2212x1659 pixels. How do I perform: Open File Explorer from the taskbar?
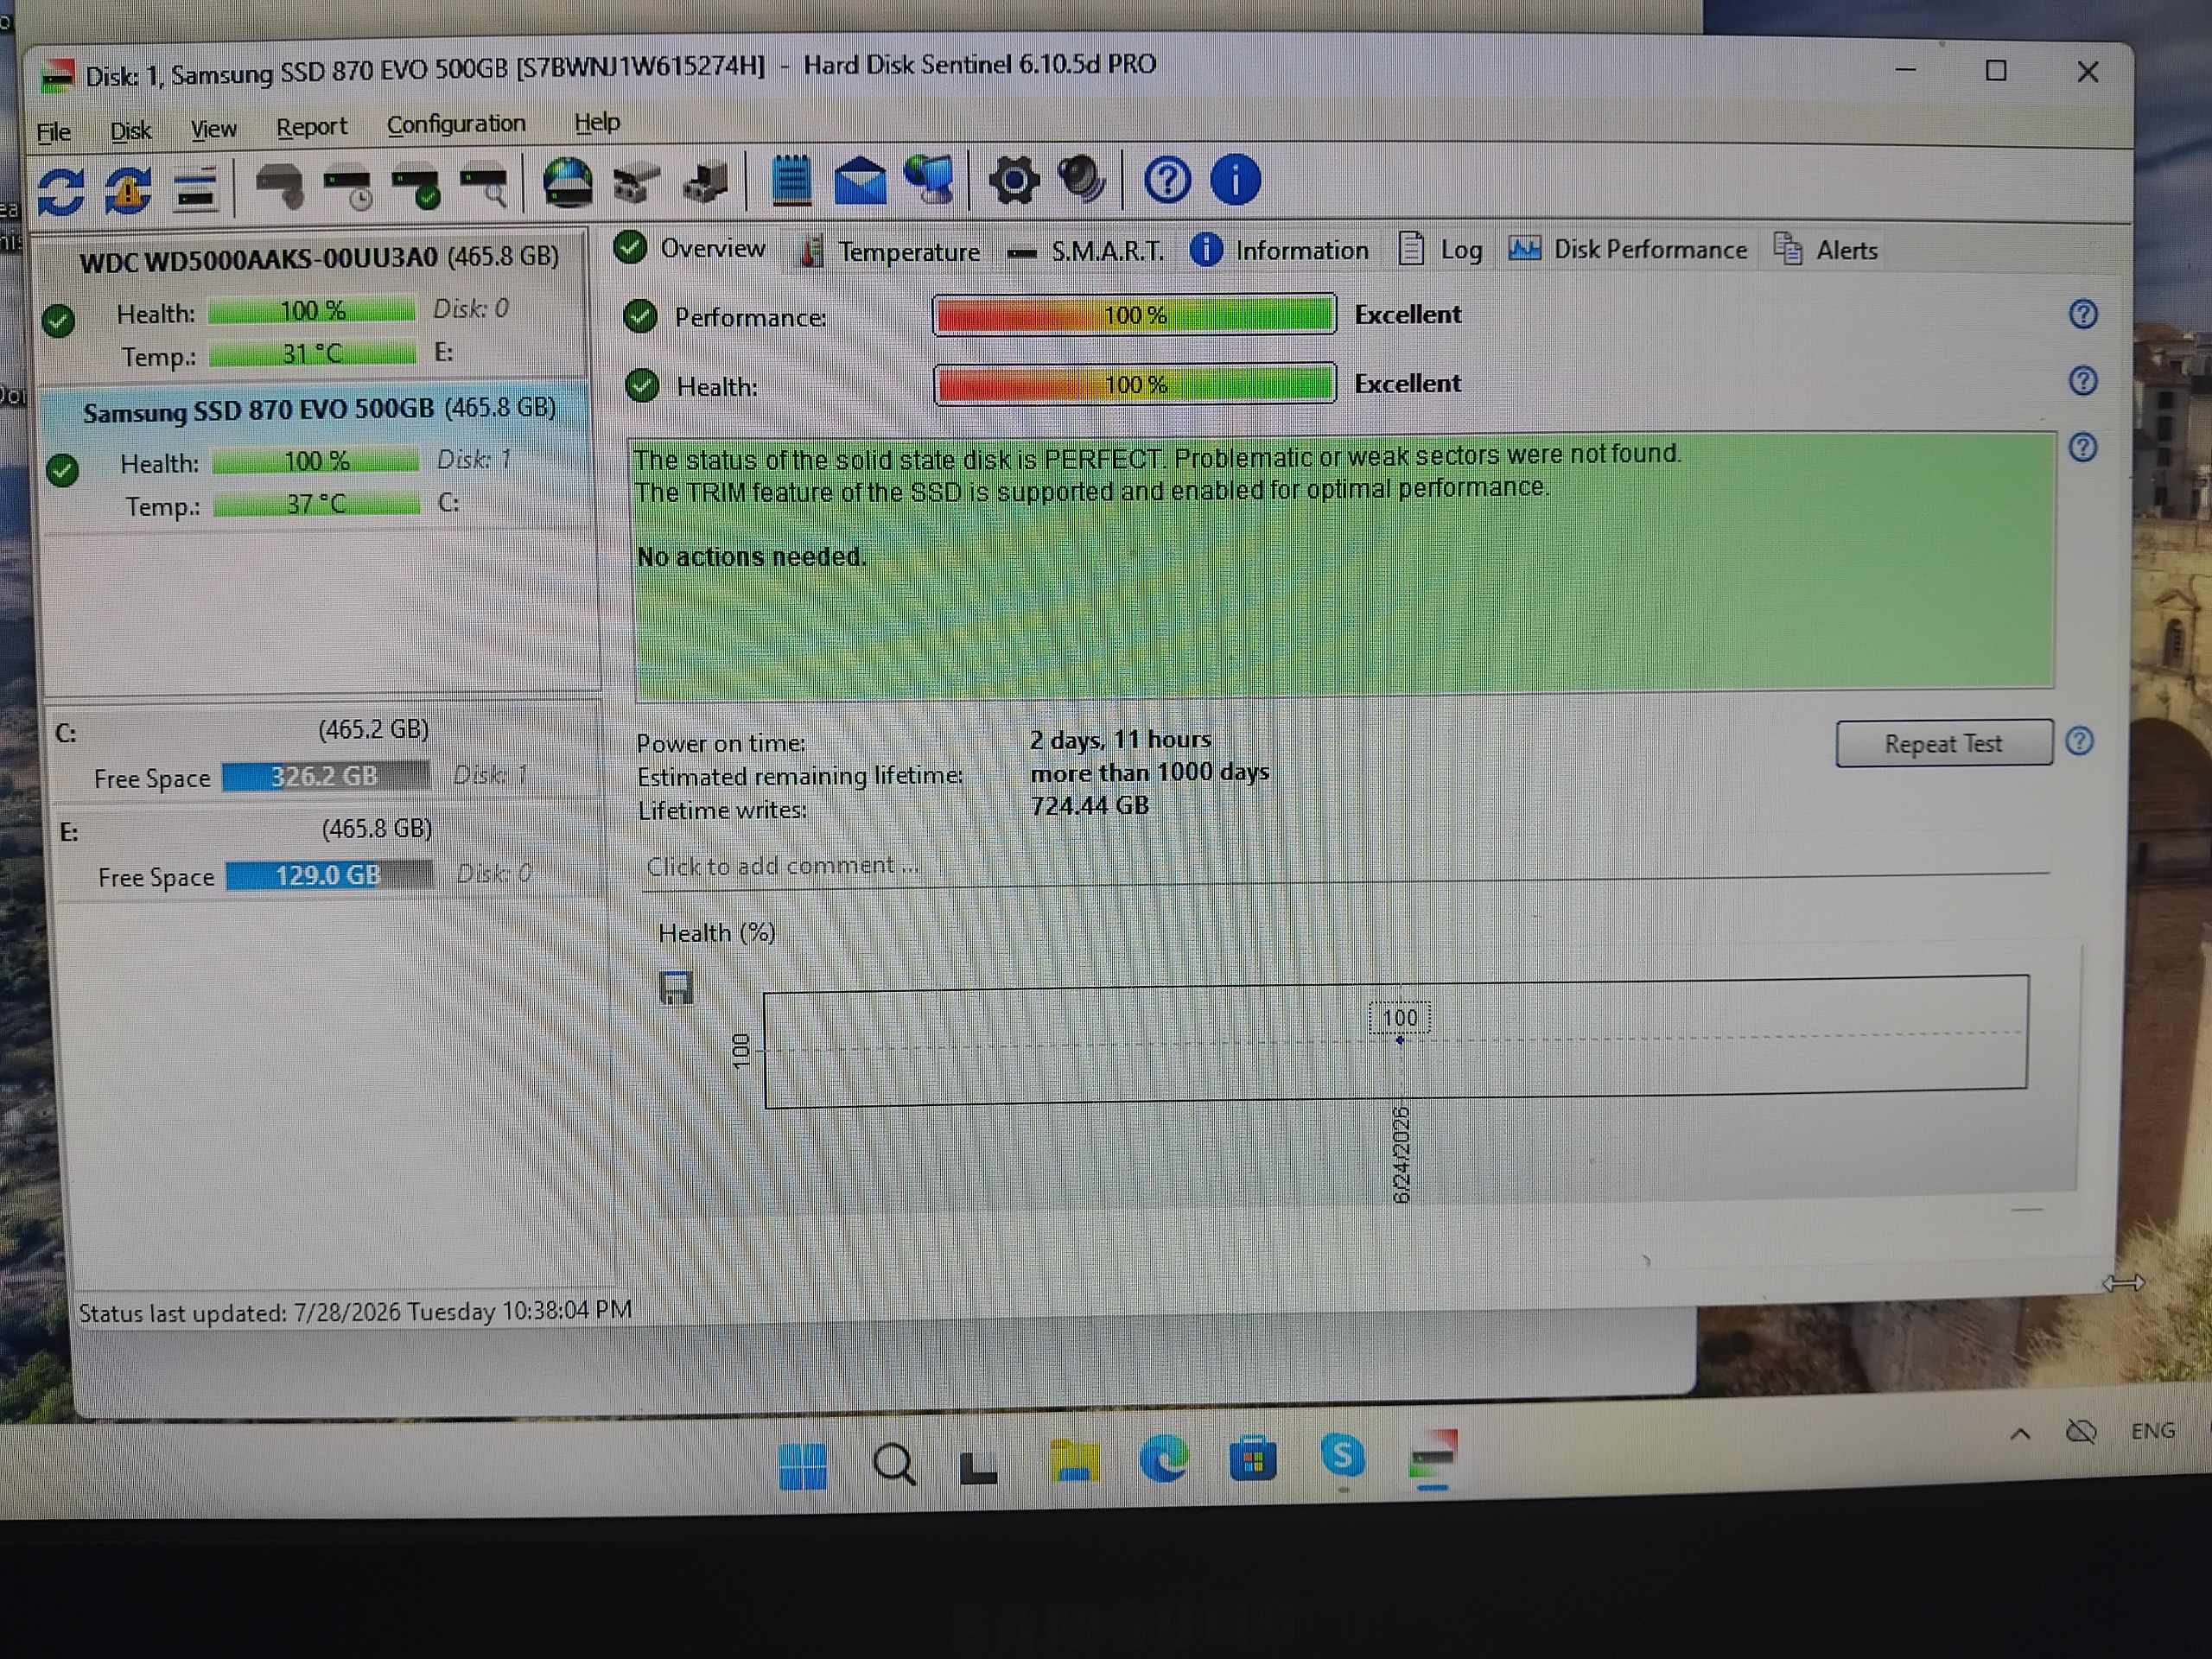(x=1073, y=1461)
